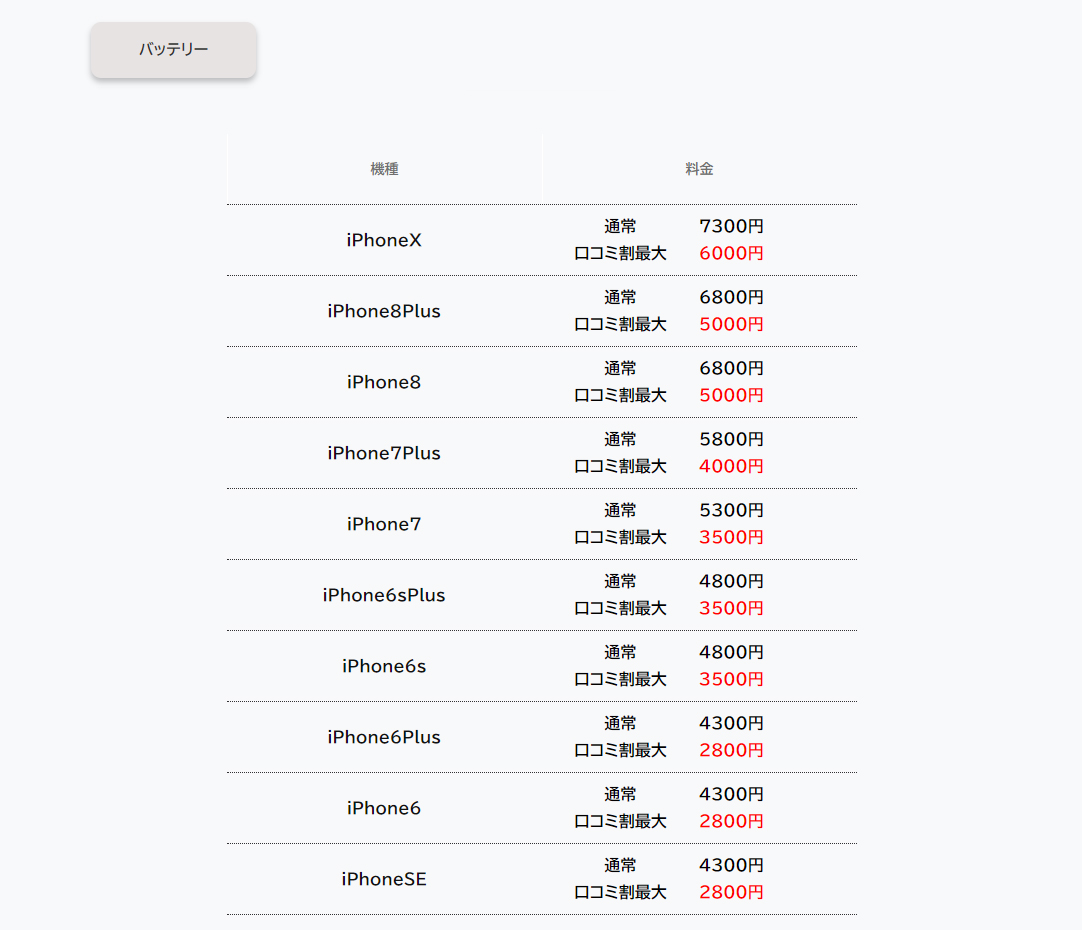Select the 機種 column header

pyautogui.click(x=384, y=169)
